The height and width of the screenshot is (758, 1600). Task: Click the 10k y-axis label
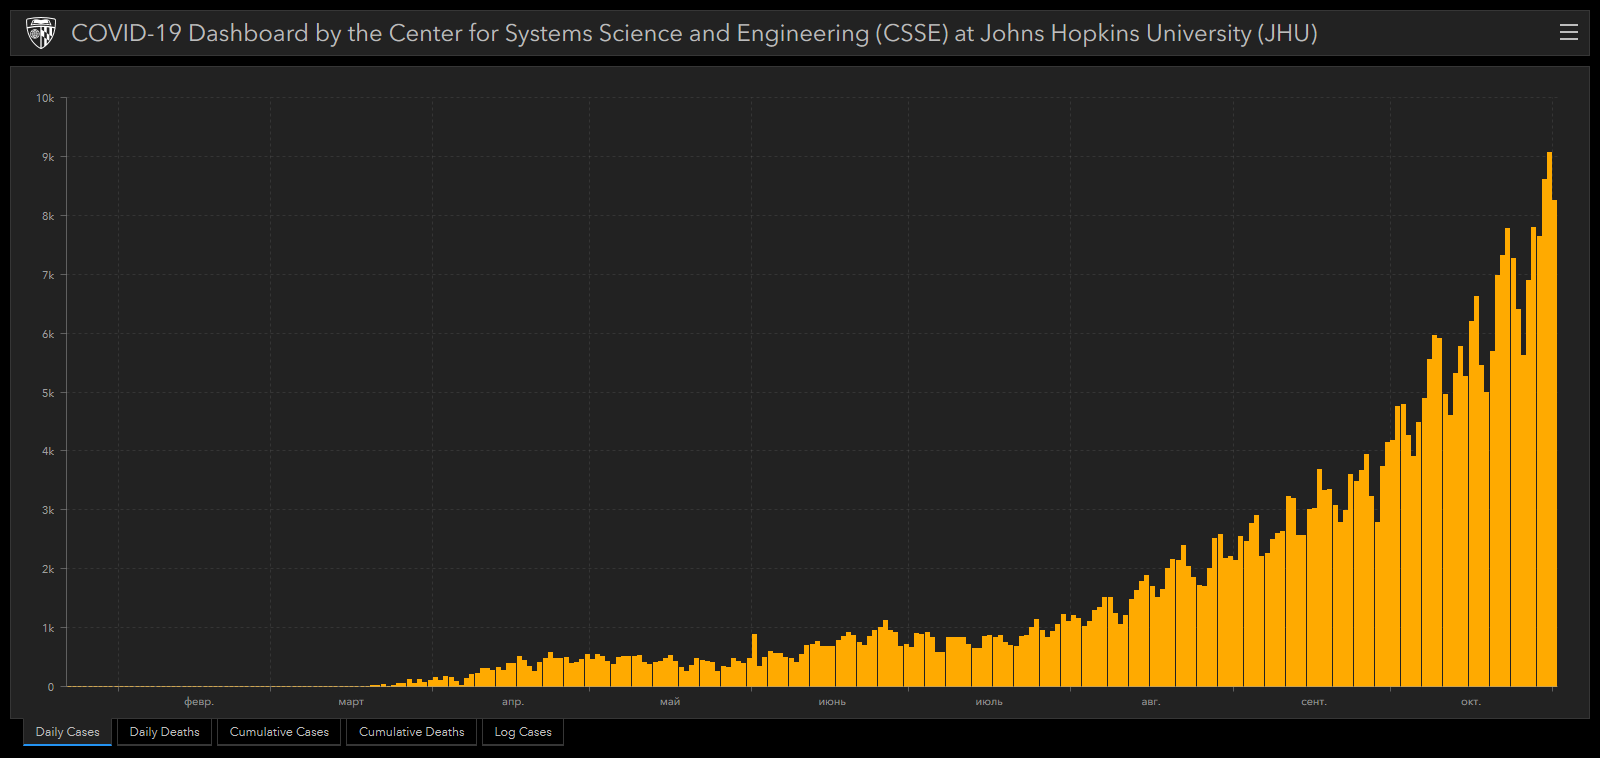45,98
